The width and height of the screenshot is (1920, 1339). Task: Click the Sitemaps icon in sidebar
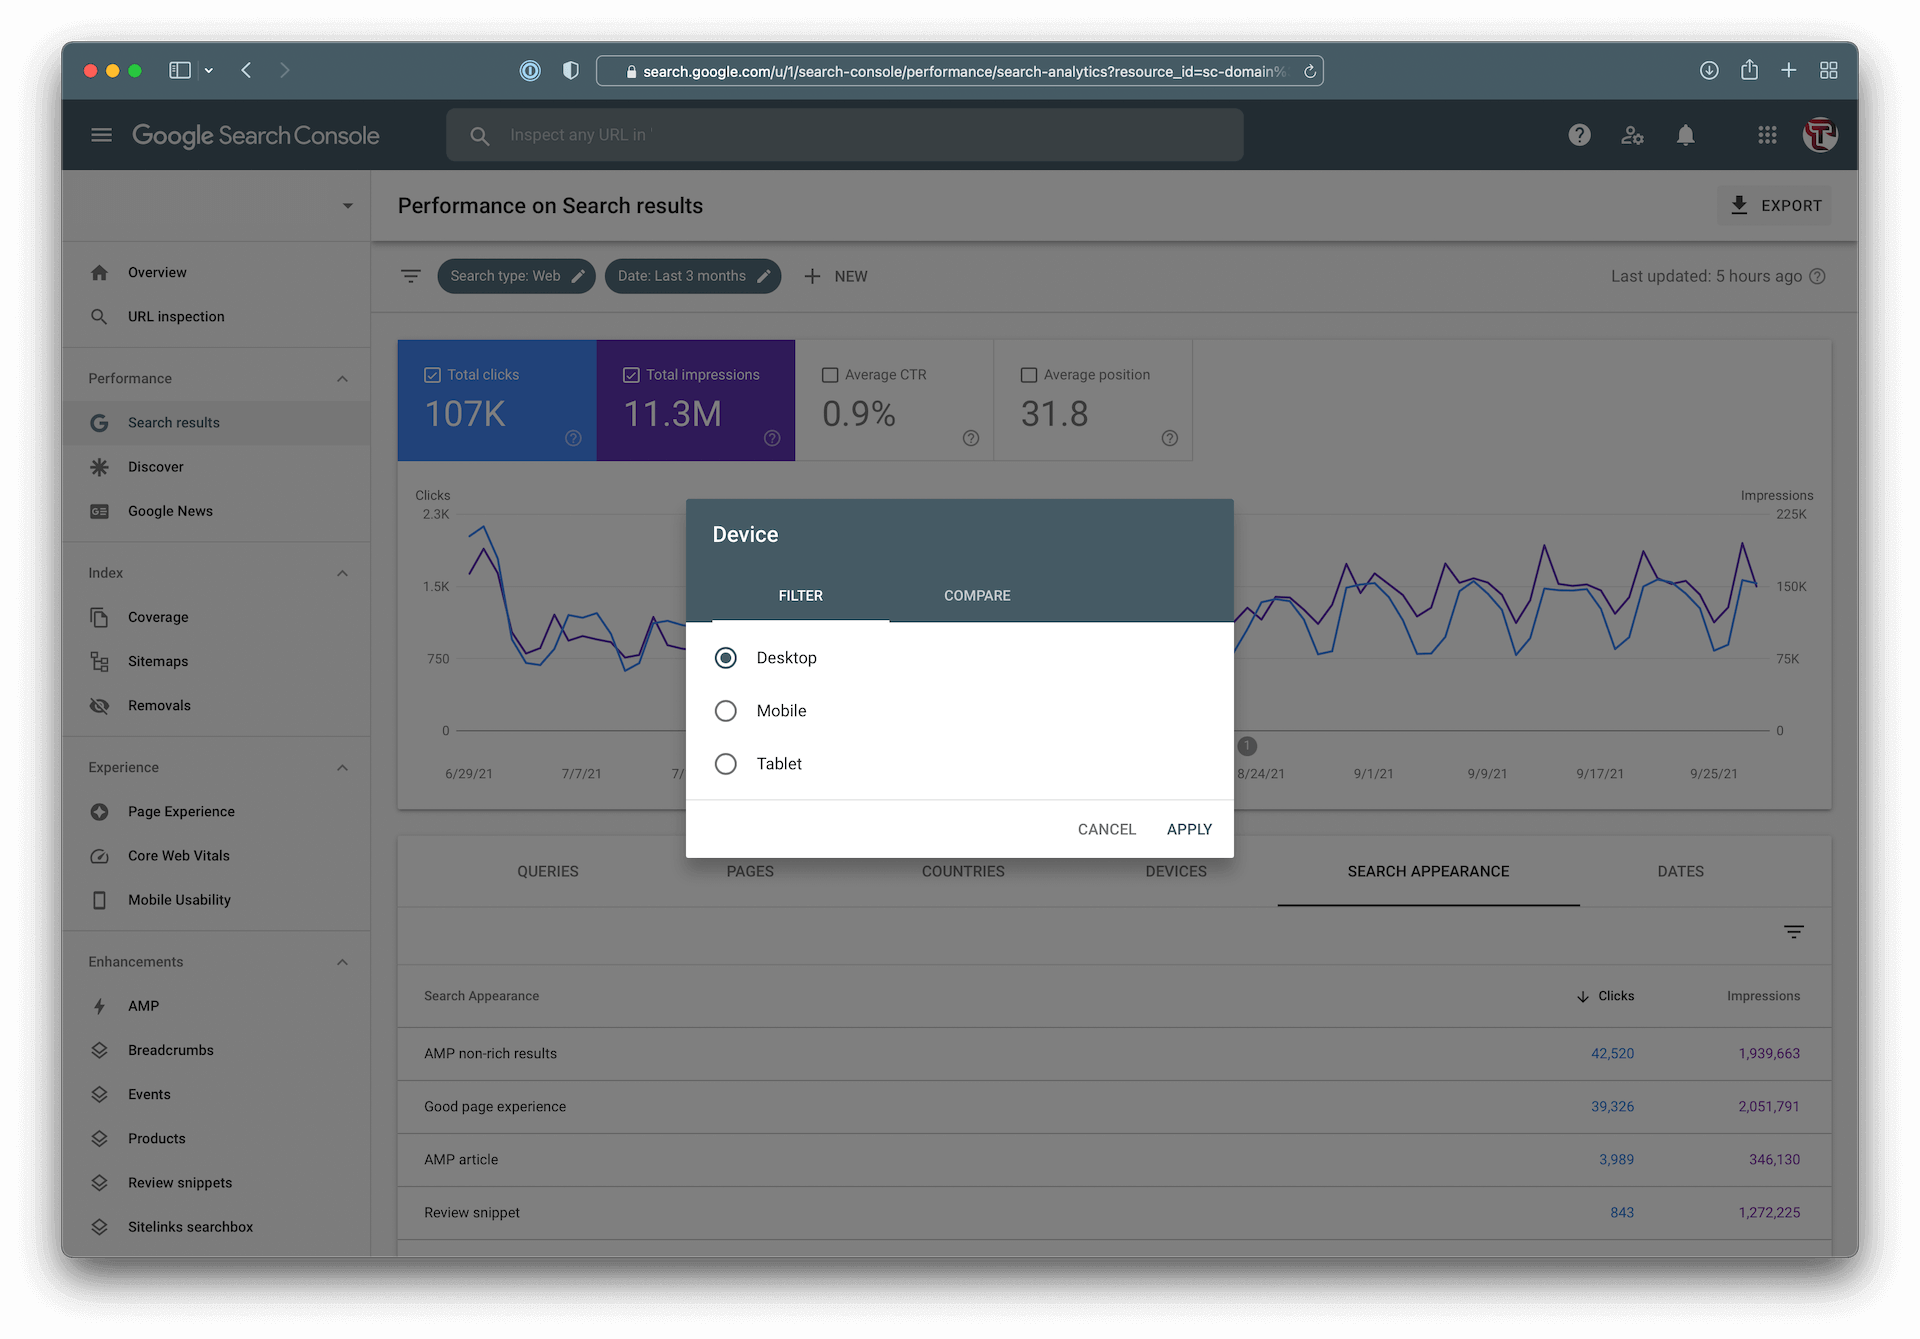pos(99,661)
